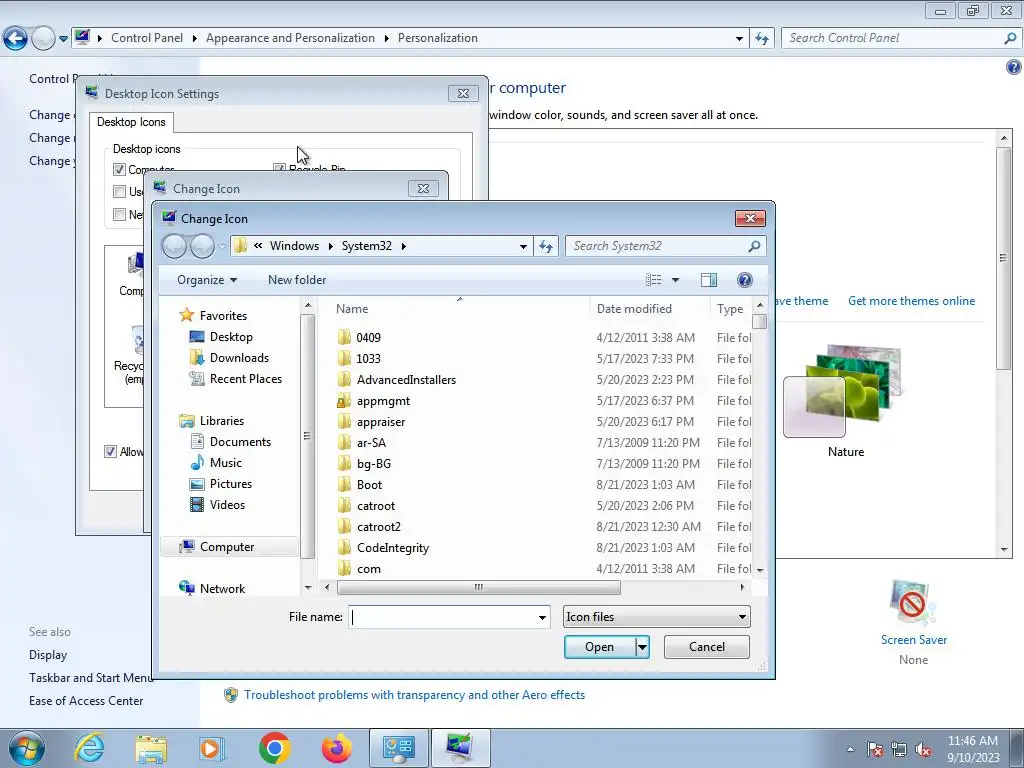Go to Desktop in Favorites
1024x768 pixels.
point(231,336)
